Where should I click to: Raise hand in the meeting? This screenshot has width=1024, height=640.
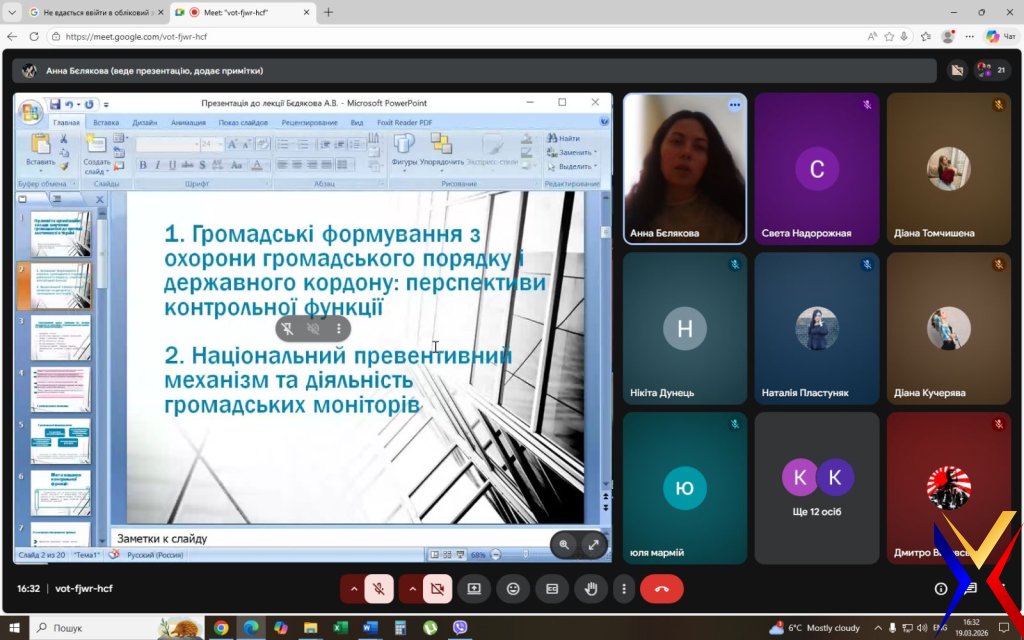pos(591,589)
